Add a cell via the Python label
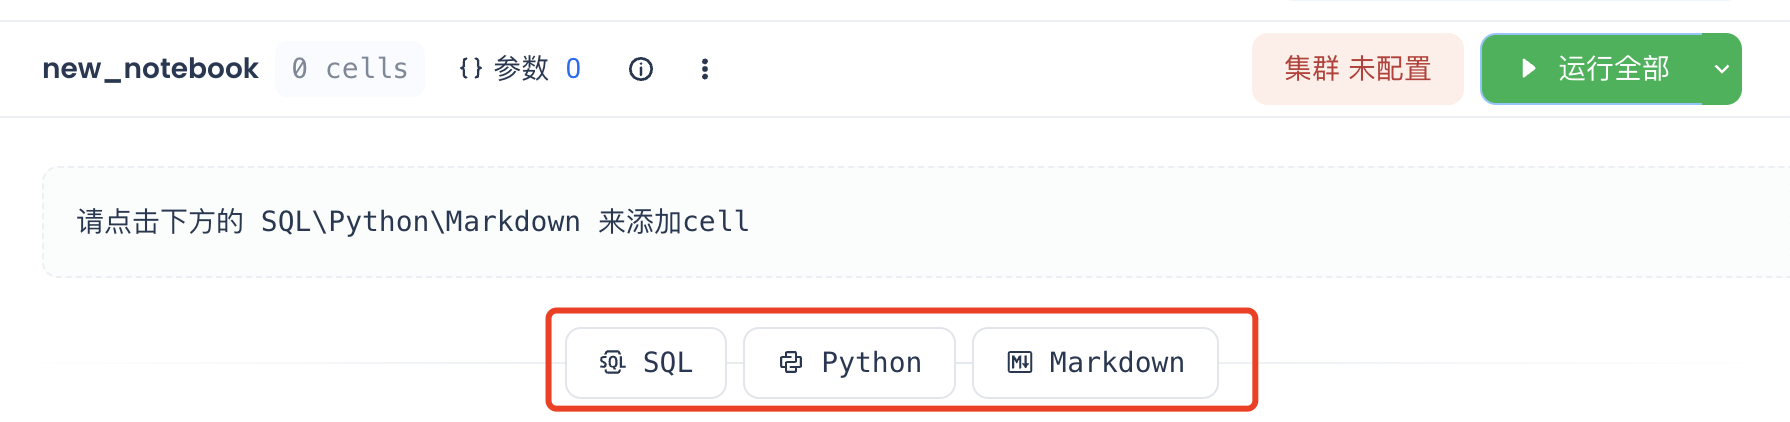Image resolution: width=1790 pixels, height=422 pixels. tap(871, 362)
